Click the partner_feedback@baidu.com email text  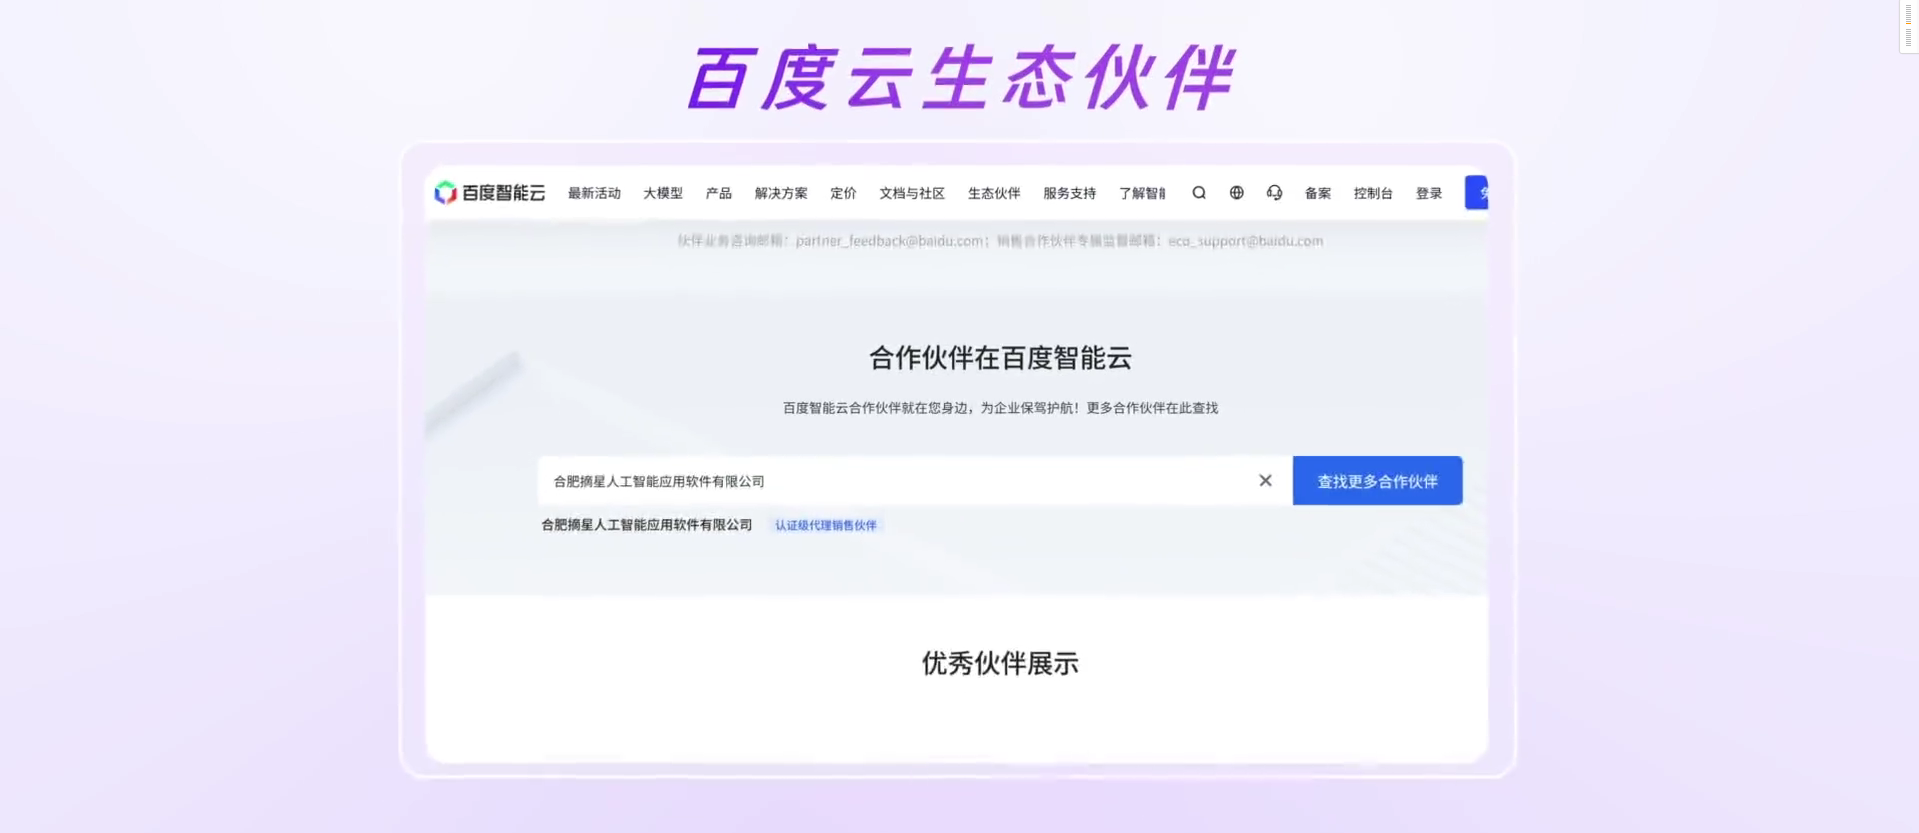click(x=889, y=241)
